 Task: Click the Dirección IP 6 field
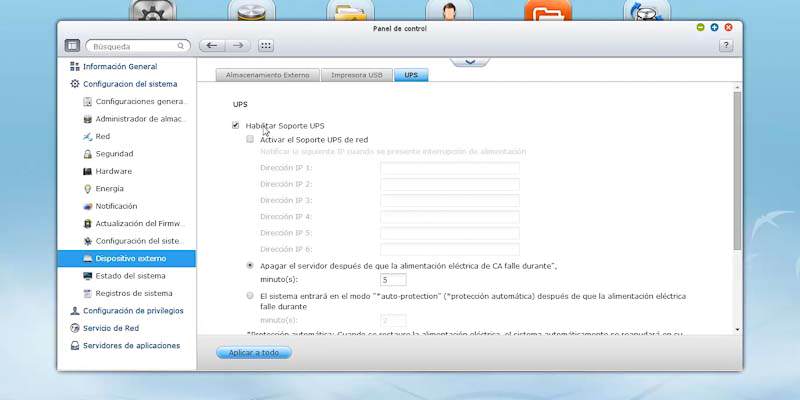click(x=449, y=249)
